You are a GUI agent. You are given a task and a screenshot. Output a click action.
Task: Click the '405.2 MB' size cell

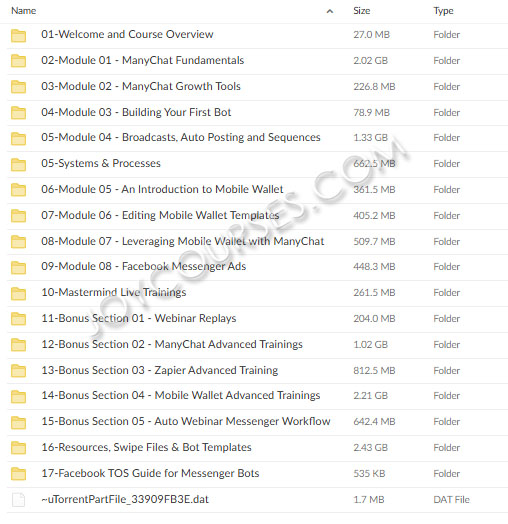374,216
